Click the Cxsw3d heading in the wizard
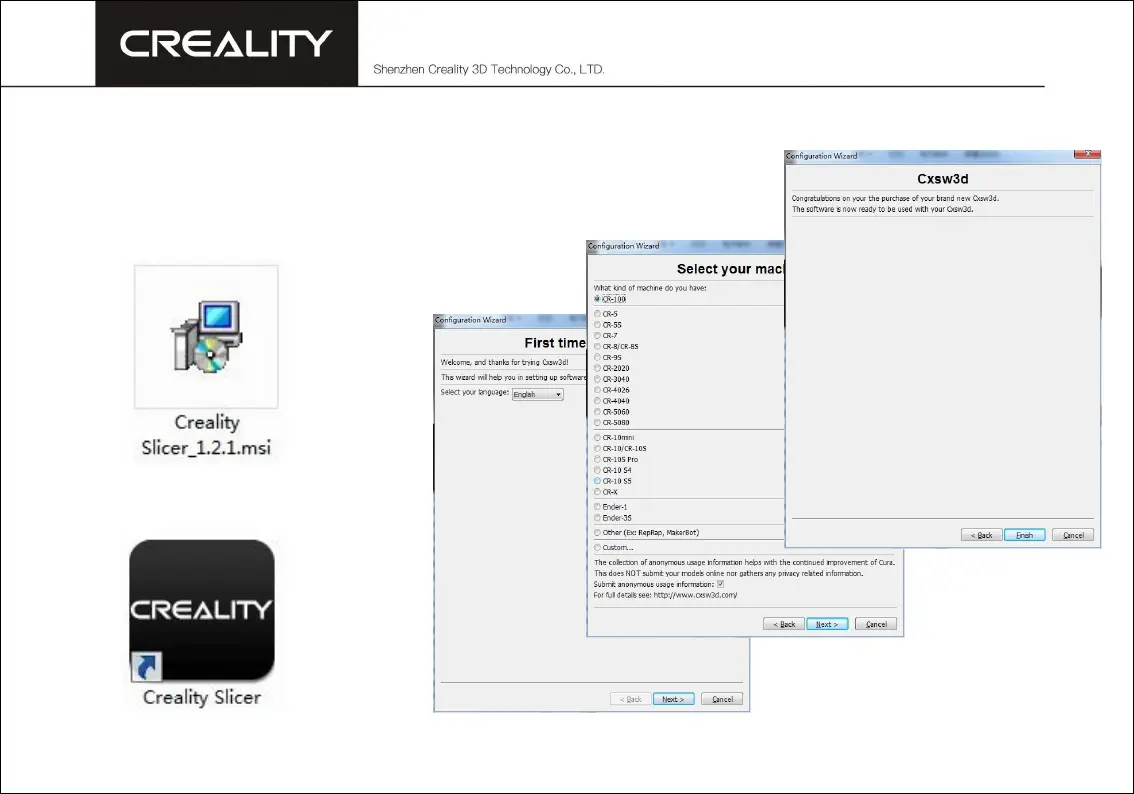The height and width of the screenshot is (794, 1134). pyautogui.click(x=942, y=179)
